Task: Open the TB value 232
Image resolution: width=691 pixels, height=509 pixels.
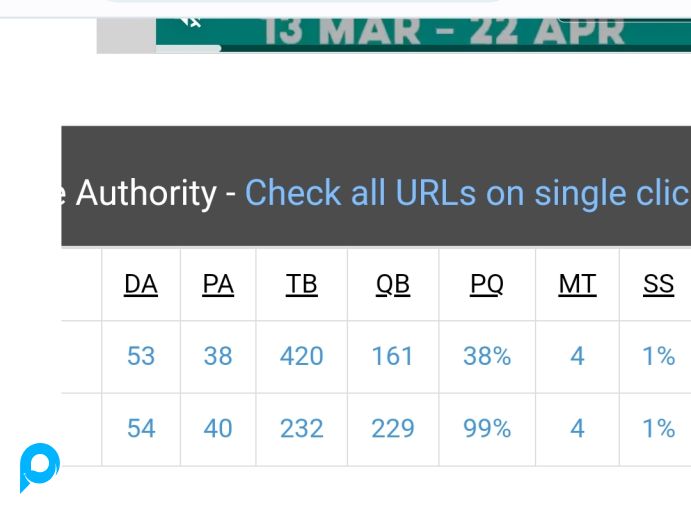Action: tap(301, 428)
